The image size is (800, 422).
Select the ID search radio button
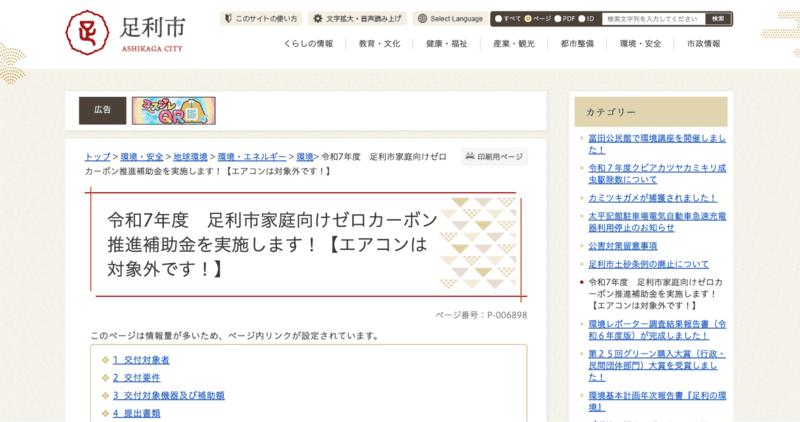582,19
